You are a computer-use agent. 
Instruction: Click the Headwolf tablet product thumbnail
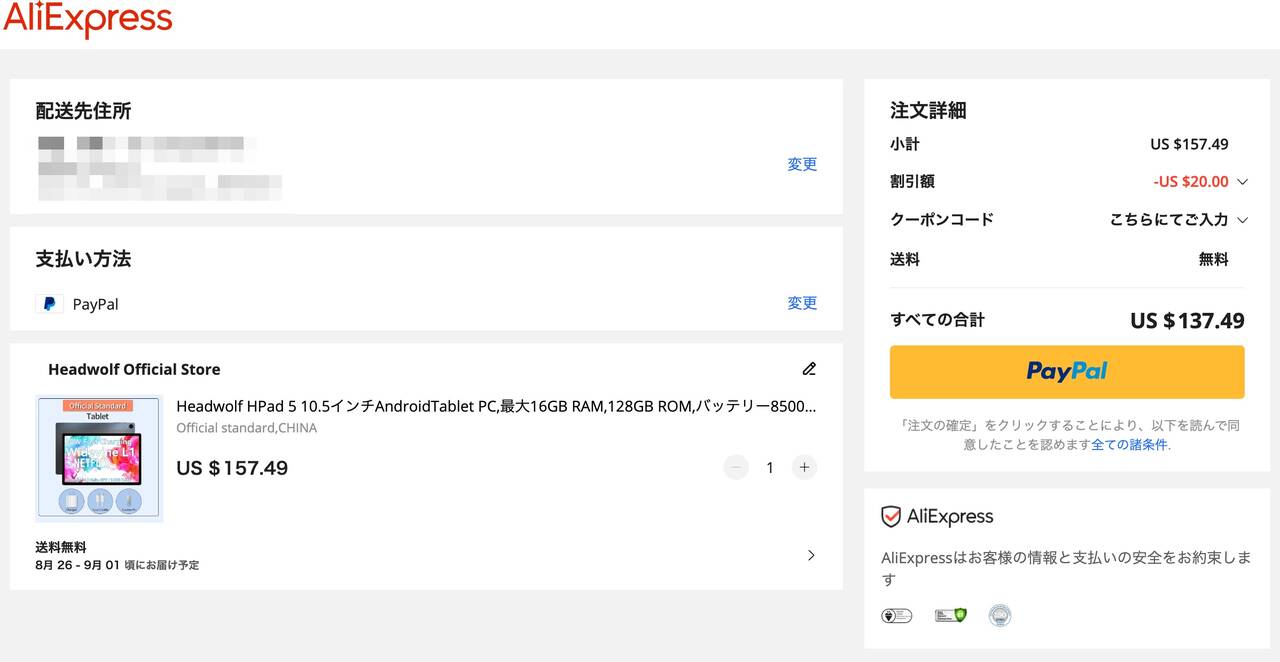pos(99,459)
